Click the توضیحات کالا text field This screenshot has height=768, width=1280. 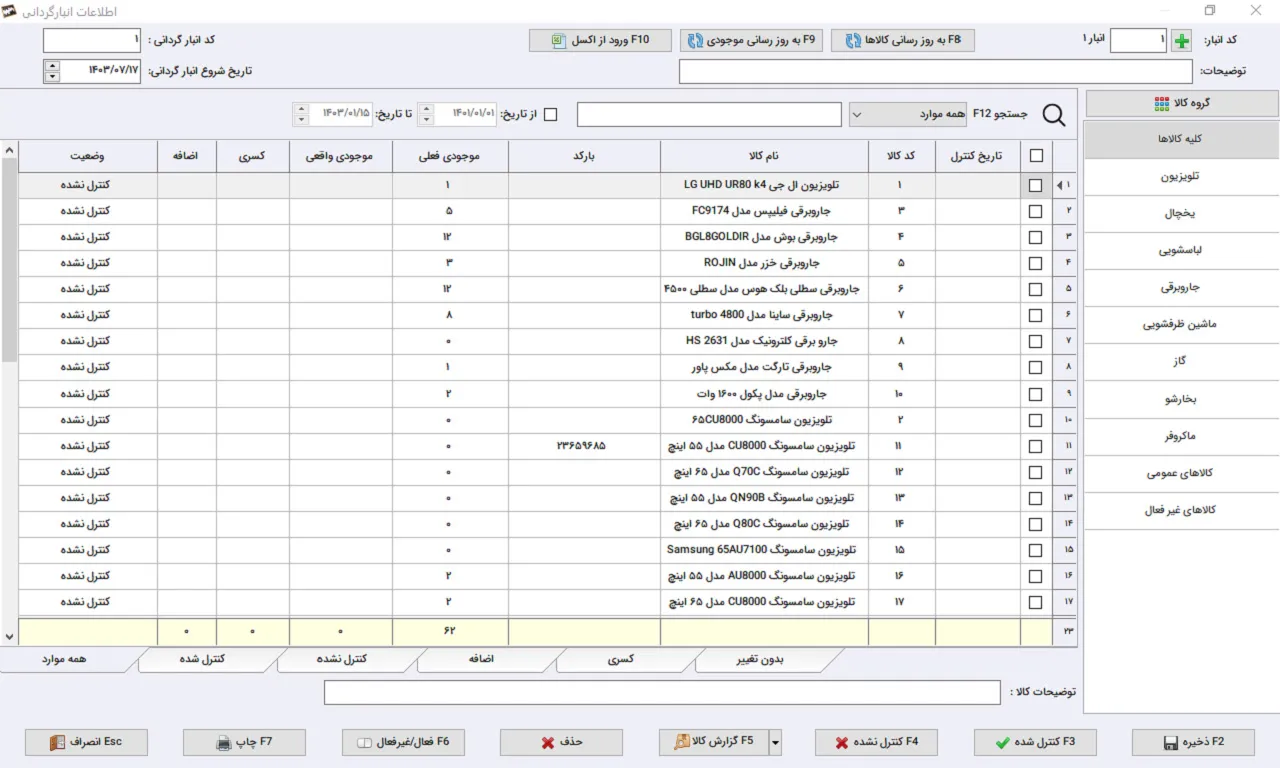(662, 693)
